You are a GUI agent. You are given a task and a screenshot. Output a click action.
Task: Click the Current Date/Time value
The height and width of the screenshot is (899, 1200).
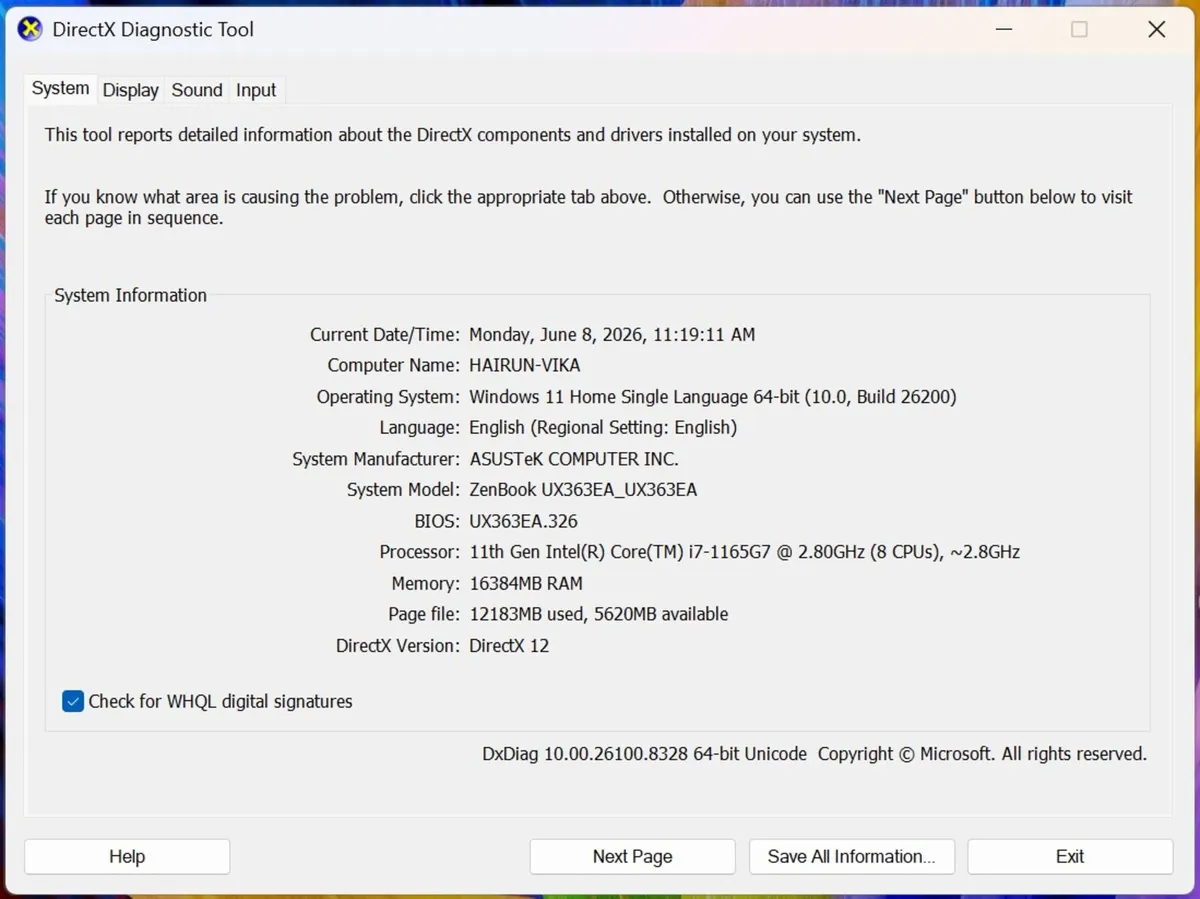pos(612,334)
